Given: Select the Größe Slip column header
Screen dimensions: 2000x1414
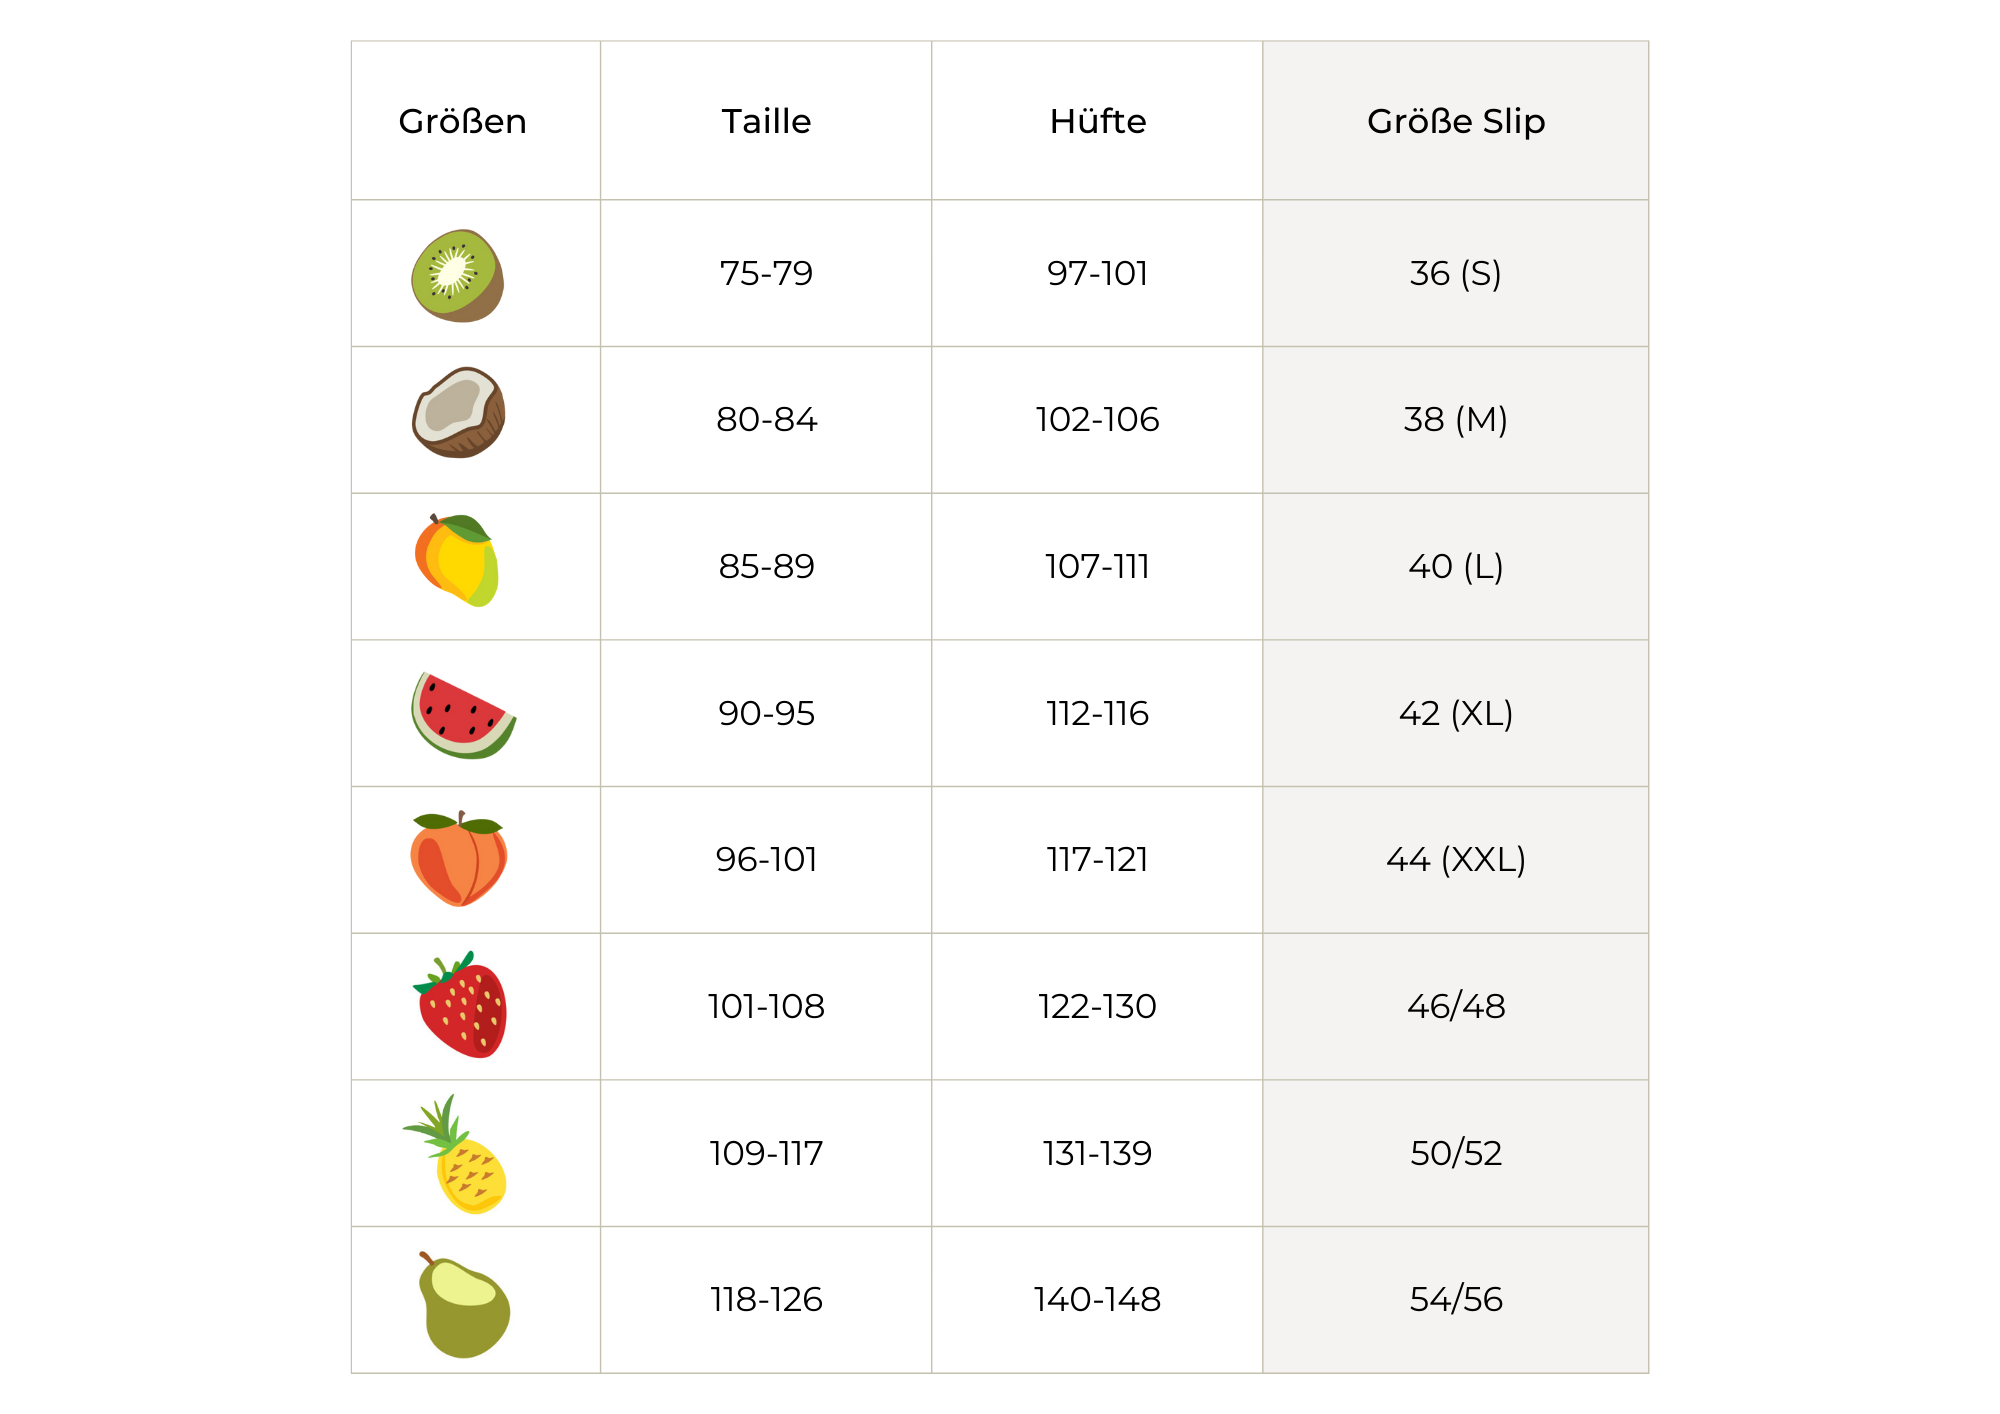Looking at the screenshot, I should (1455, 121).
